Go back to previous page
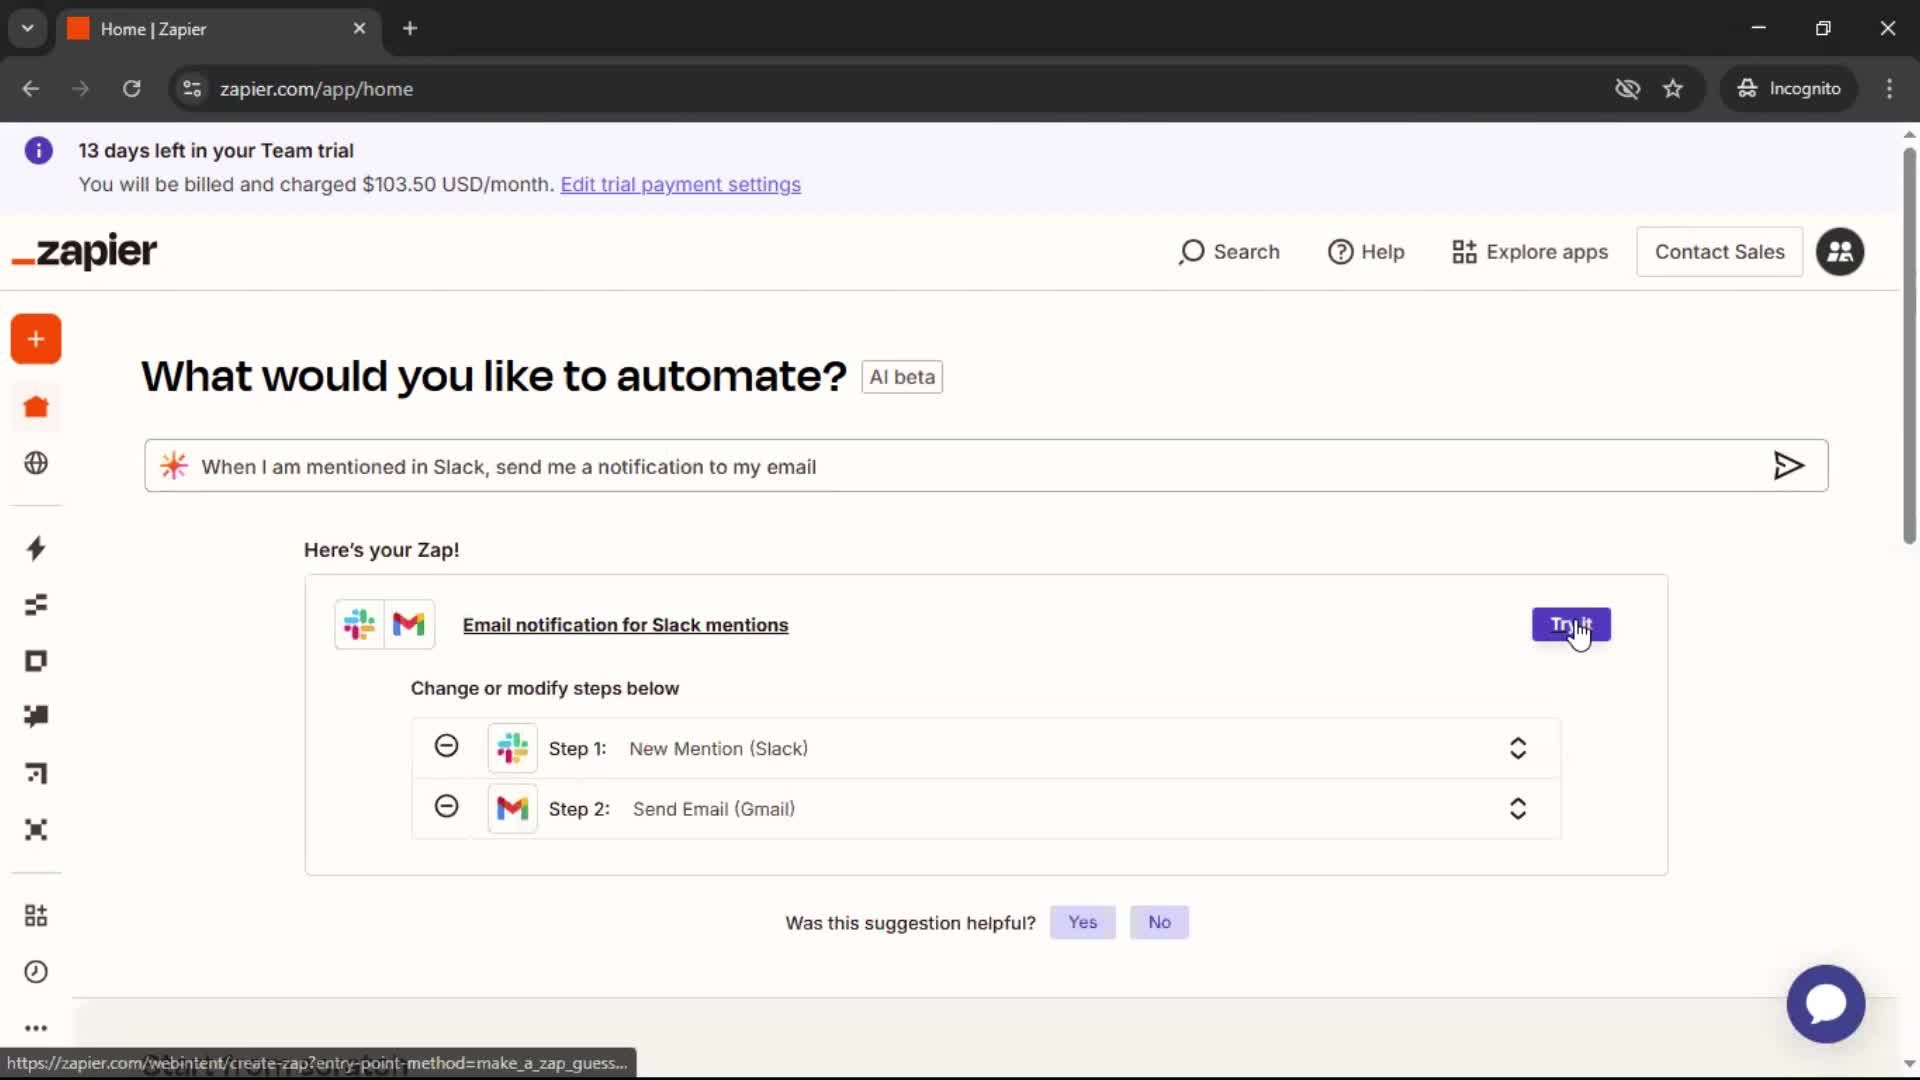Image resolution: width=1920 pixels, height=1080 pixels. [x=31, y=89]
